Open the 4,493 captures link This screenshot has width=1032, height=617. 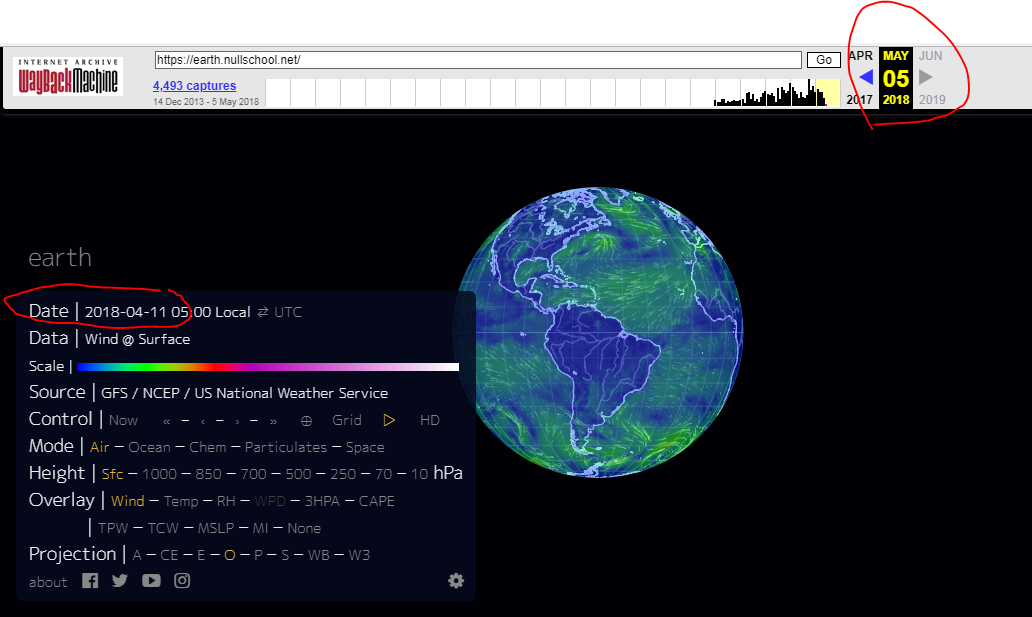point(195,86)
